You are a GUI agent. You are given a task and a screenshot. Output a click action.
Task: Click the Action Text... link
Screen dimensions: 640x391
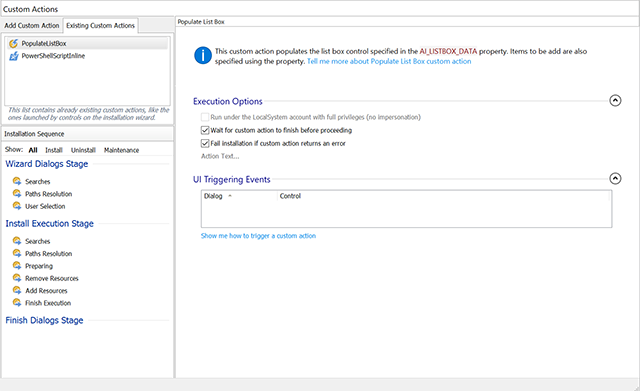tap(220, 156)
